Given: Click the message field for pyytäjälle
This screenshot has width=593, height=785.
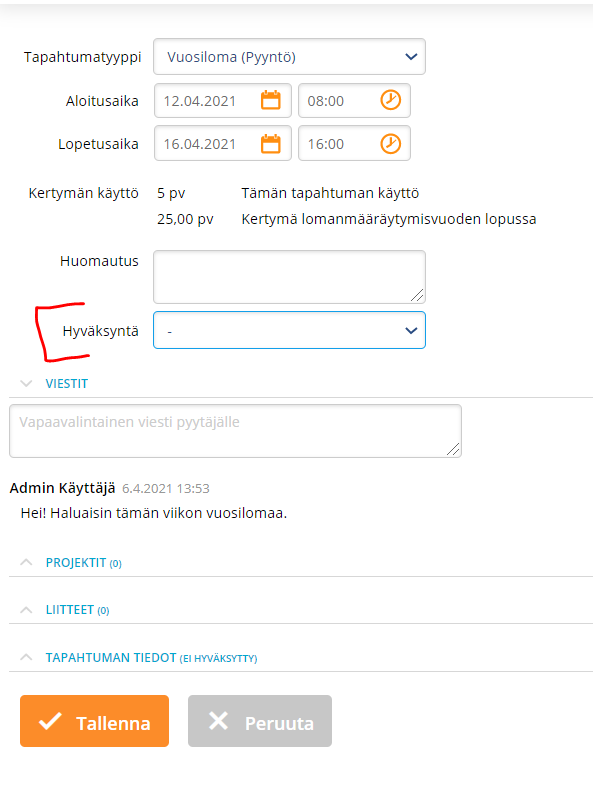Looking at the screenshot, I should [x=235, y=431].
